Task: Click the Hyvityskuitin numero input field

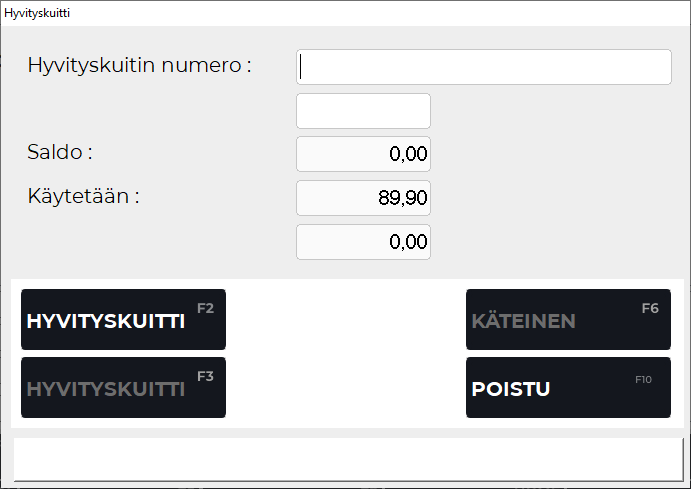Action: point(484,67)
